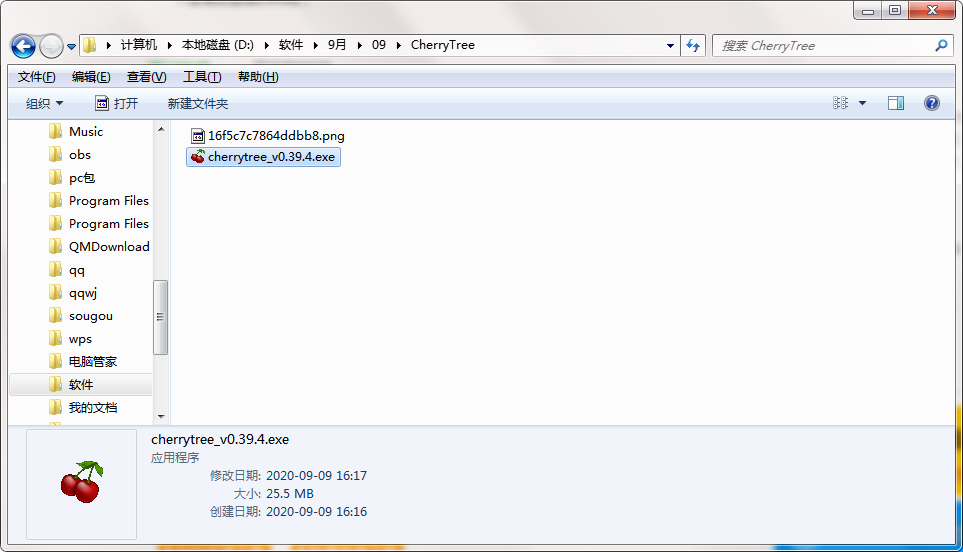Screen dimensions: 963x552
Task: Go back with the blue Back arrow
Action: coord(23,46)
